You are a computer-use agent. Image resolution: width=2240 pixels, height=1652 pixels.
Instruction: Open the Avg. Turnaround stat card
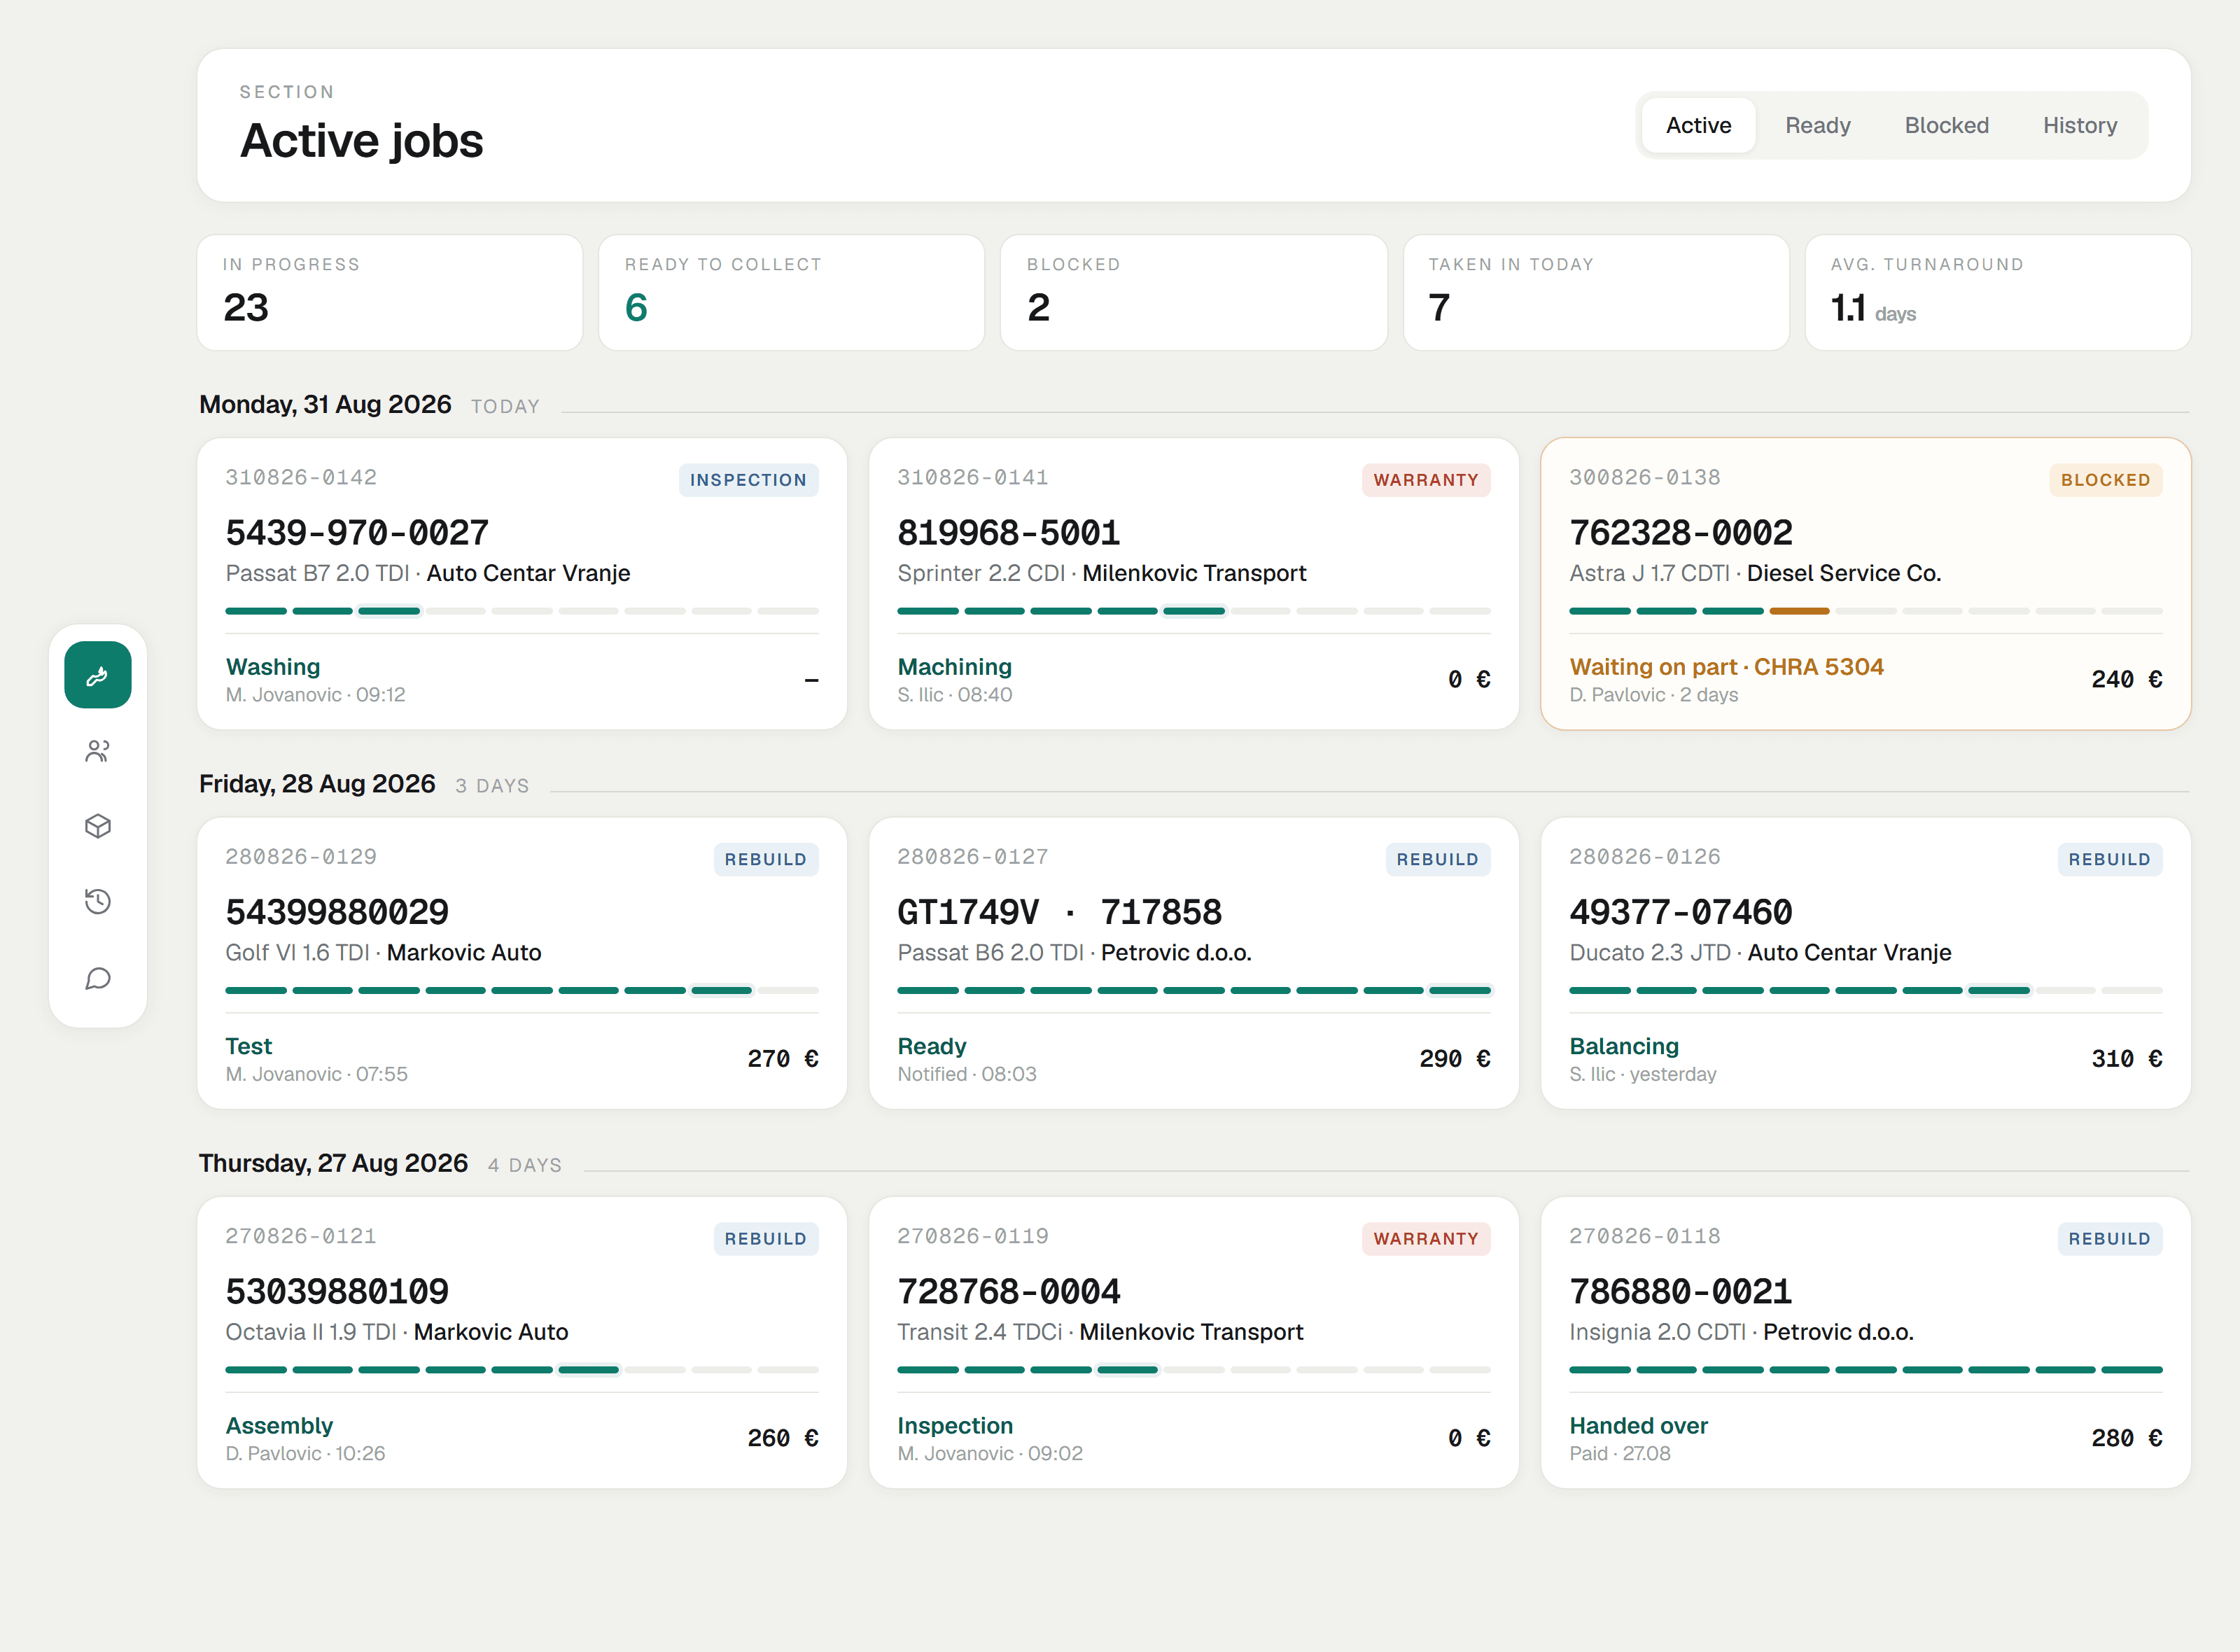point(1997,293)
